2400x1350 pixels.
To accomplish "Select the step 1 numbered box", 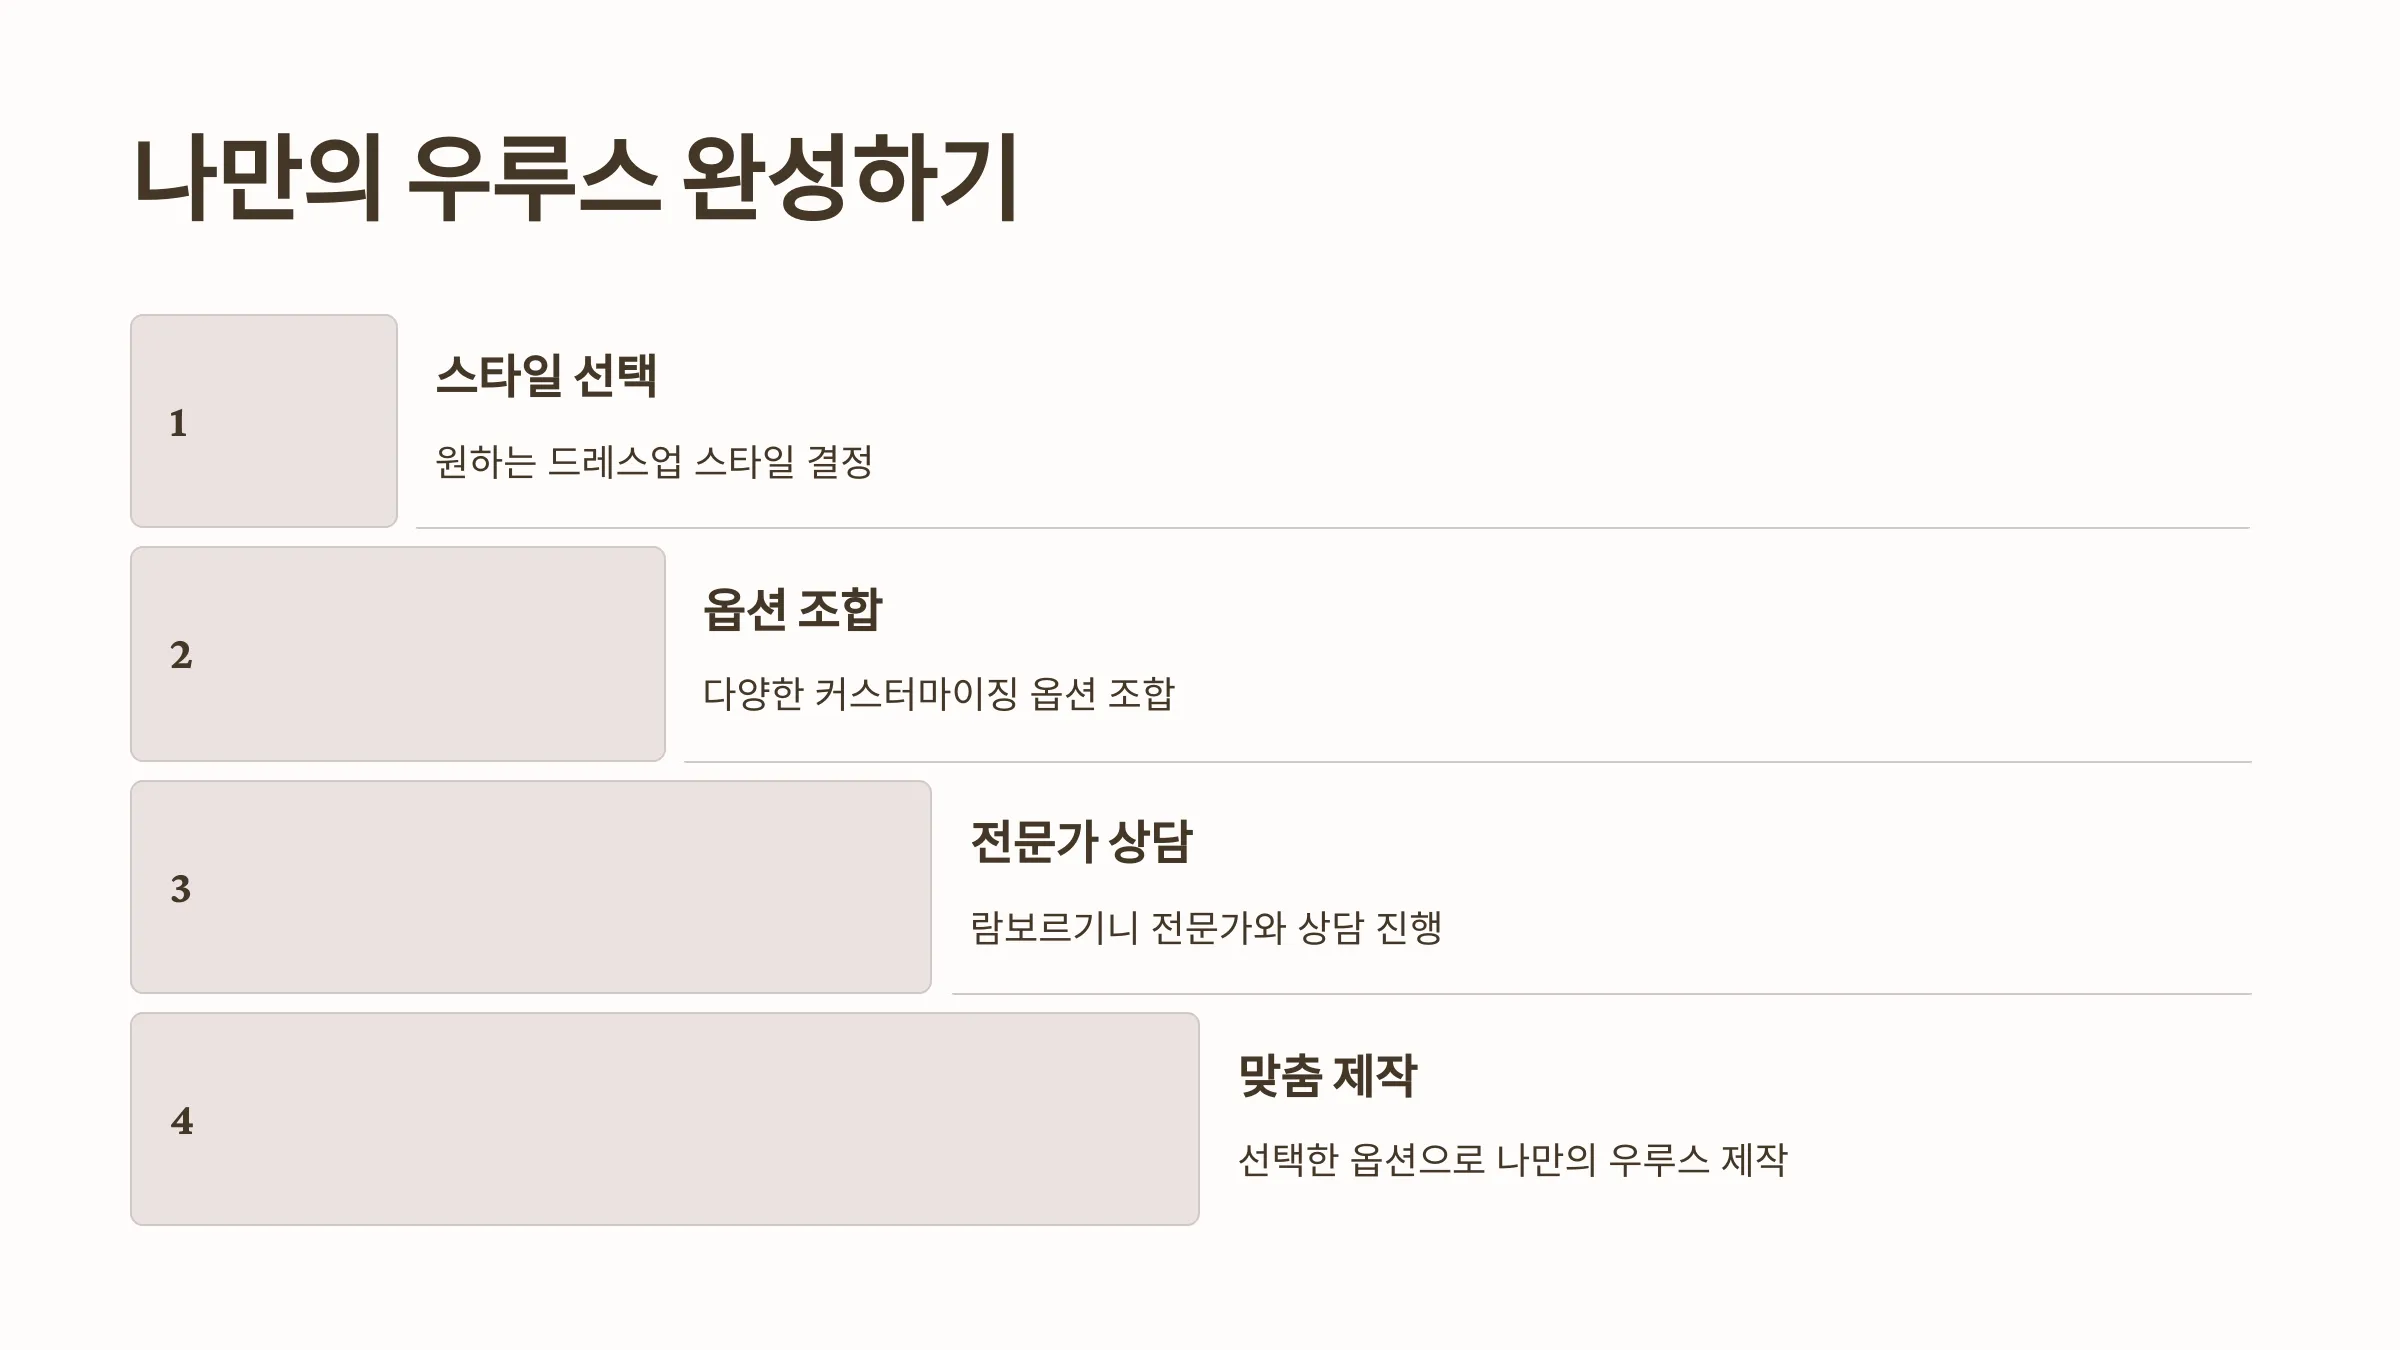I will [264, 421].
